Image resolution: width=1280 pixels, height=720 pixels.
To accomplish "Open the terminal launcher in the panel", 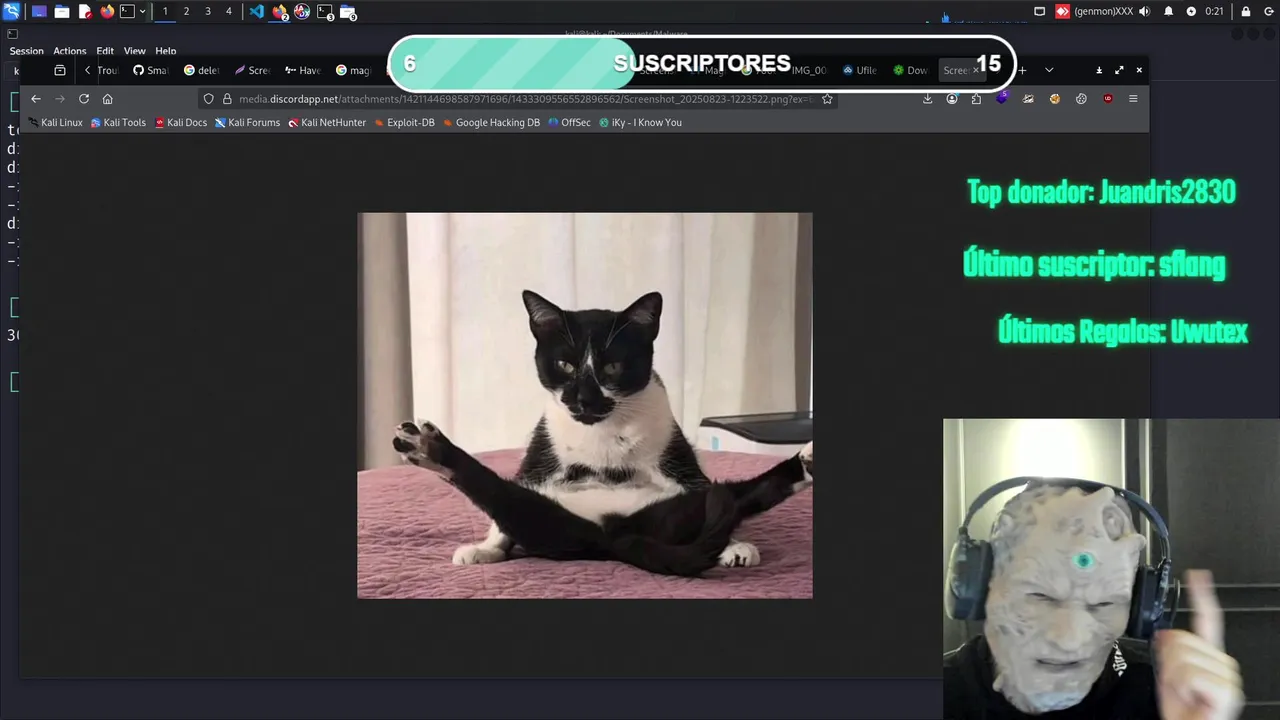I will 128,12.
